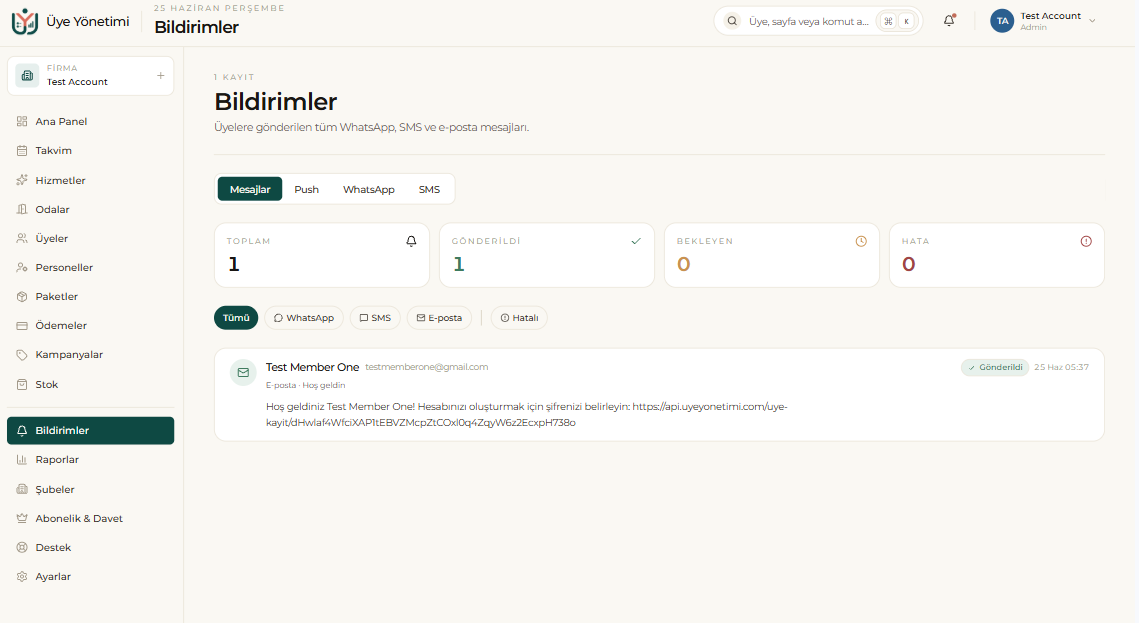
Task: Click the Personeller staff icon
Action: click(x=22, y=267)
